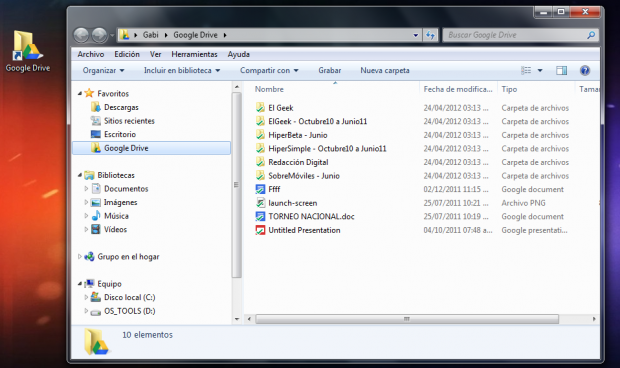Click the Grupo en el hogar icon
The width and height of the screenshot is (620, 368).
tap(89, 257)
